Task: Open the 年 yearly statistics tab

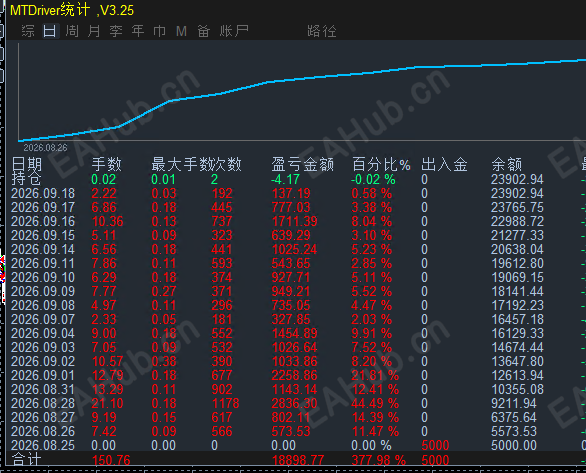Action: (138, 31)
